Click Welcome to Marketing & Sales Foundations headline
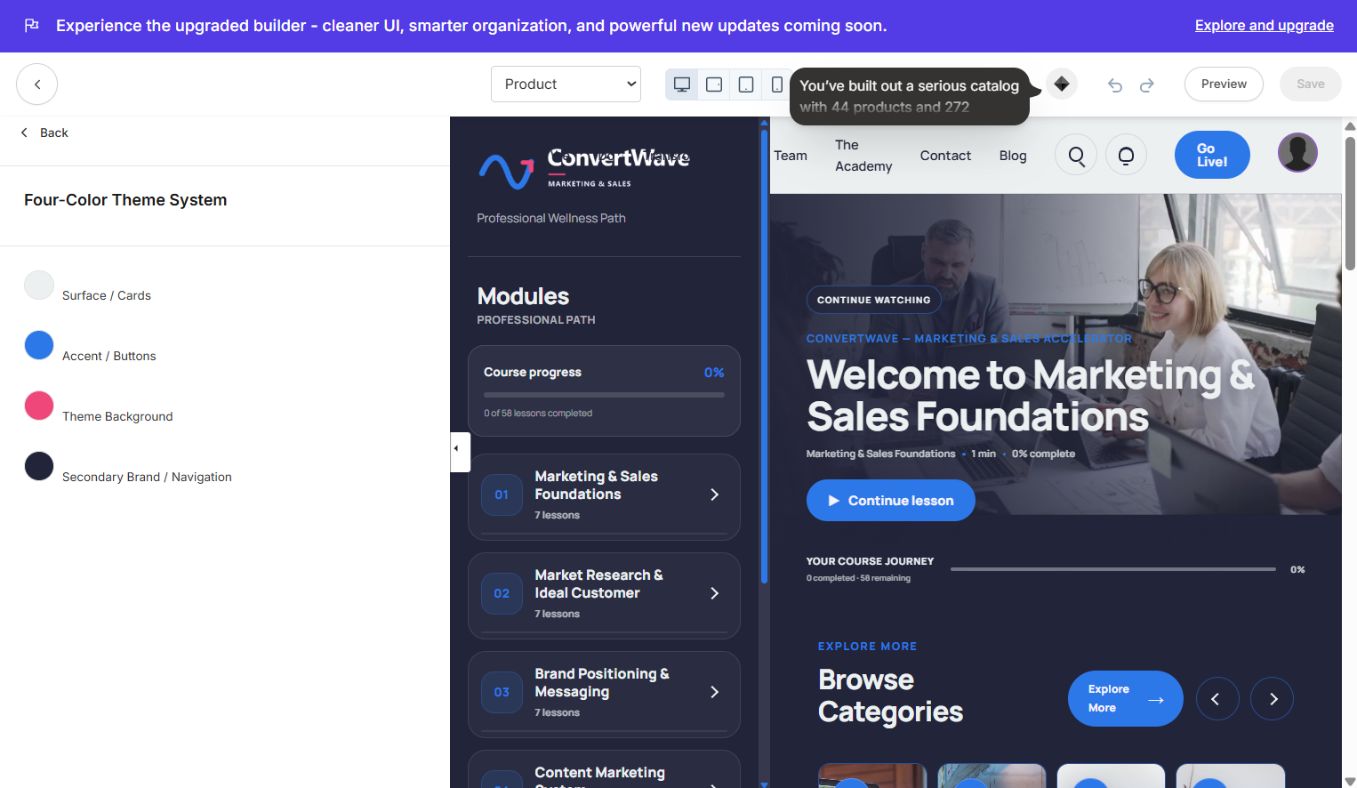The width and height of the screenshot is (1357, 788). coord(1030,395)
